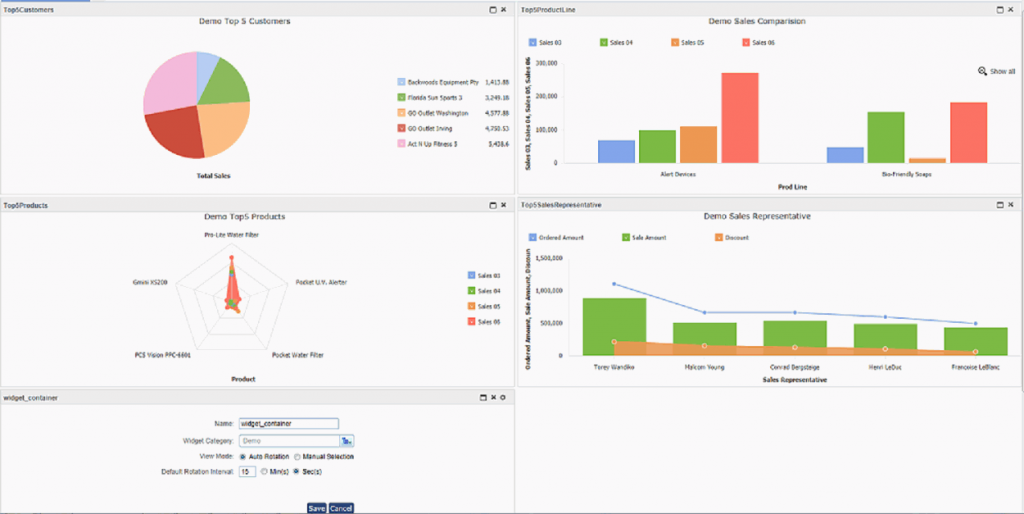Close the Top5Customers panel
This screenshot has width=1024, height=514.
503,10
